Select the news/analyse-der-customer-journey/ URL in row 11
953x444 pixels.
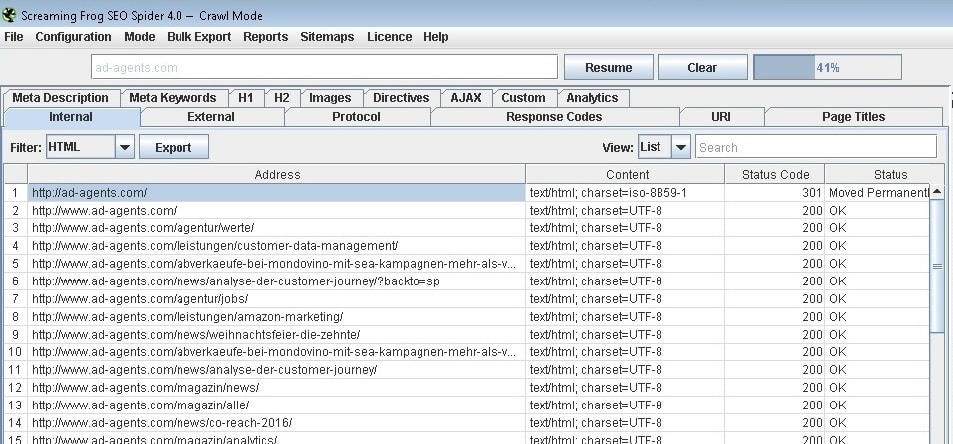277,370
